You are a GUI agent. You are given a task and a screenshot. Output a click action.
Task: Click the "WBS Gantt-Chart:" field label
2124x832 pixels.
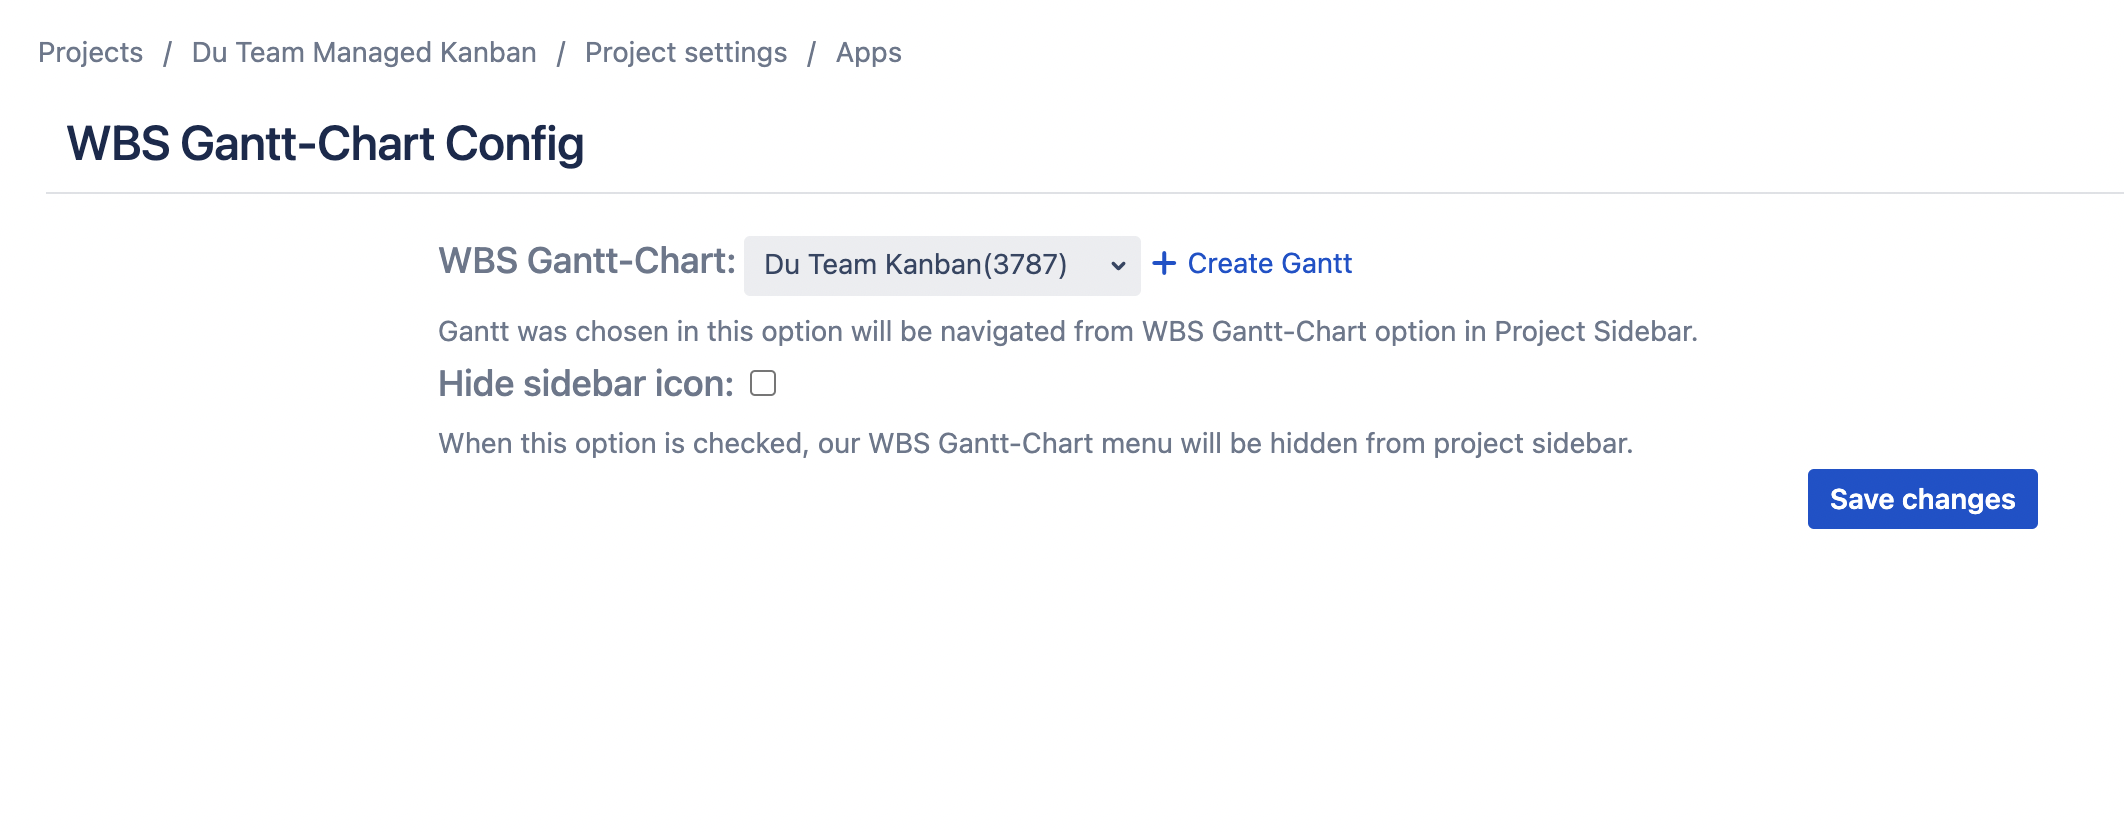click(587, 261)
